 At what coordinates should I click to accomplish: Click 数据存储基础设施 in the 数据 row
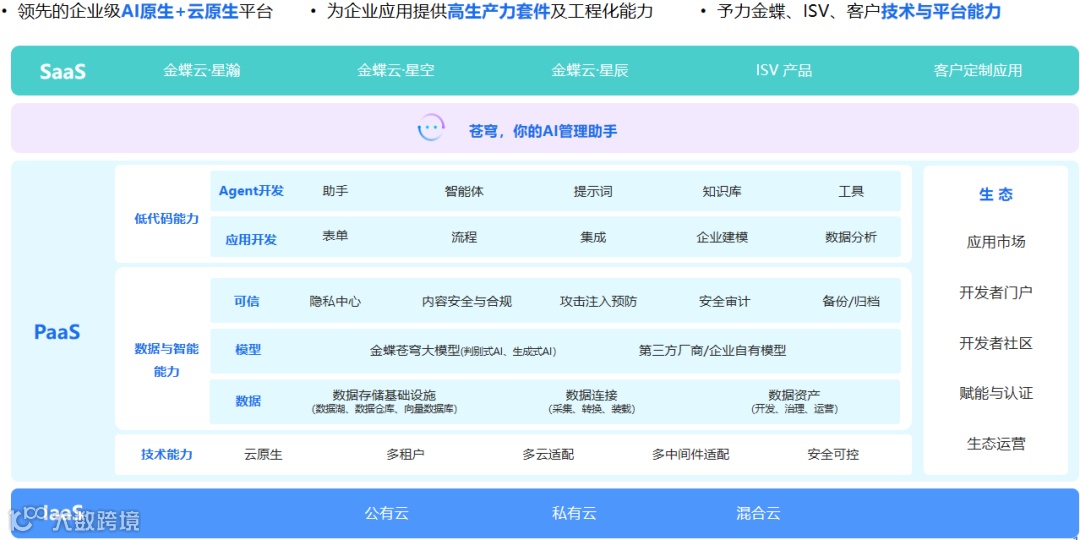384,395
